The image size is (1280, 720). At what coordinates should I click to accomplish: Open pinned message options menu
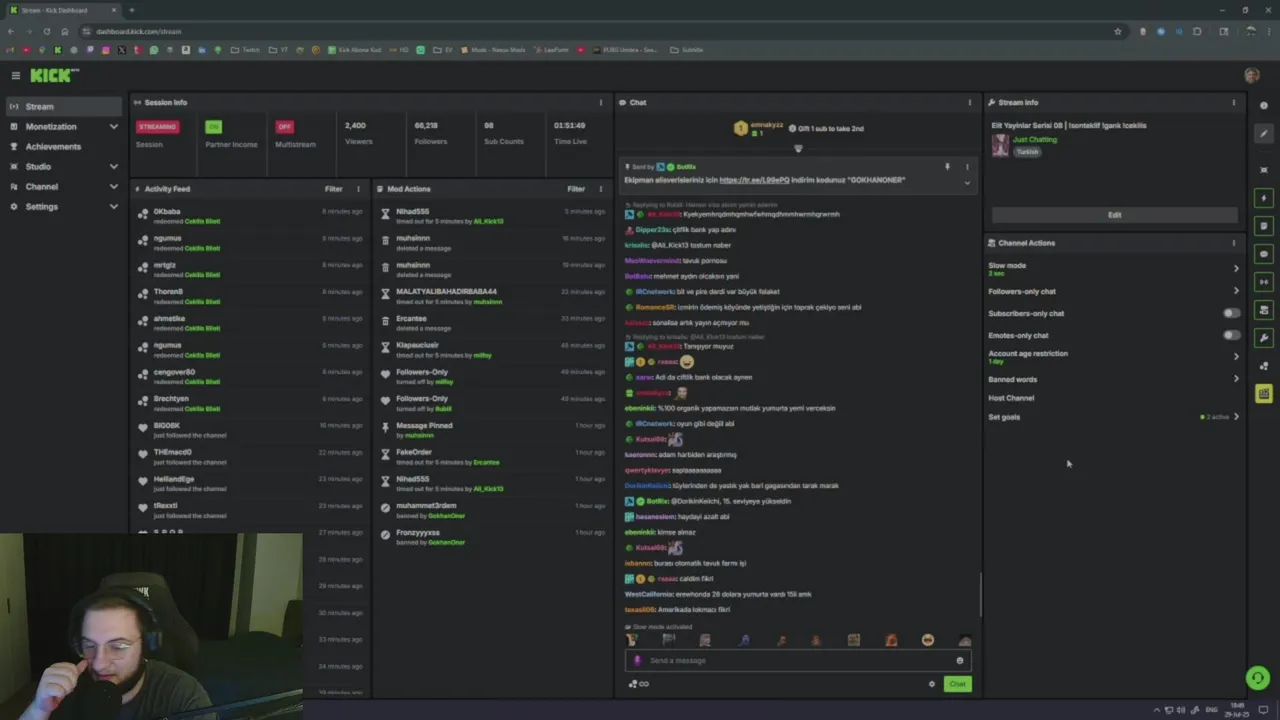coord(967,167)
